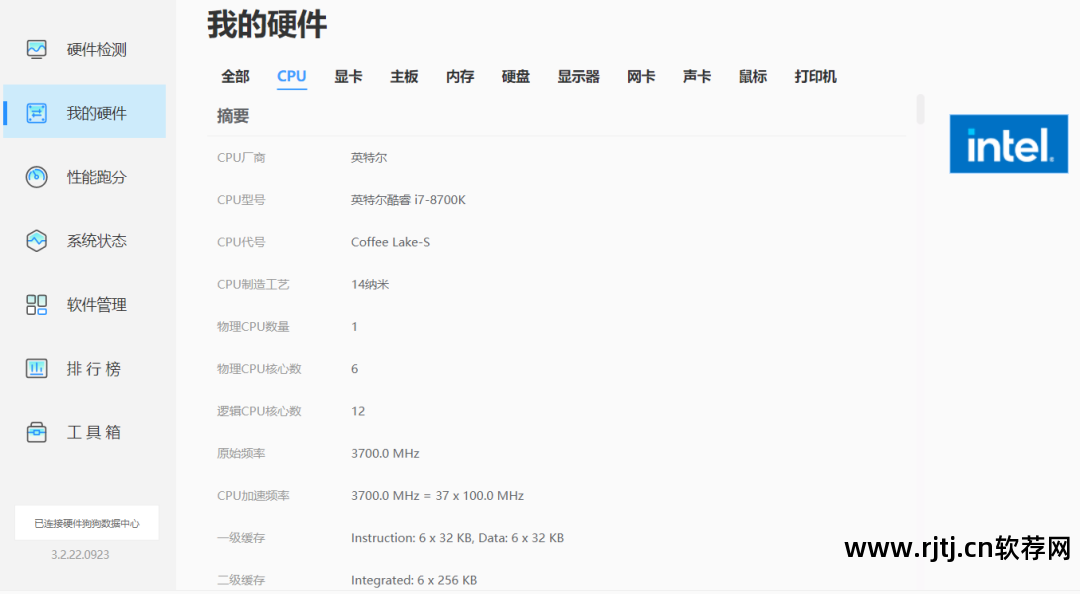The image size is (1080, 594).
Task: Open the 性能跑分 gauge icon
Action: point(37,177)
